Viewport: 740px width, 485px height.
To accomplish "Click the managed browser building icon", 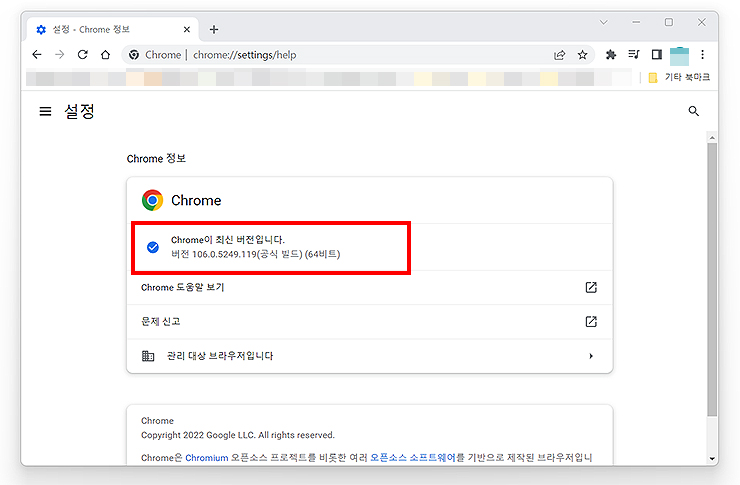I will [148, 356].
